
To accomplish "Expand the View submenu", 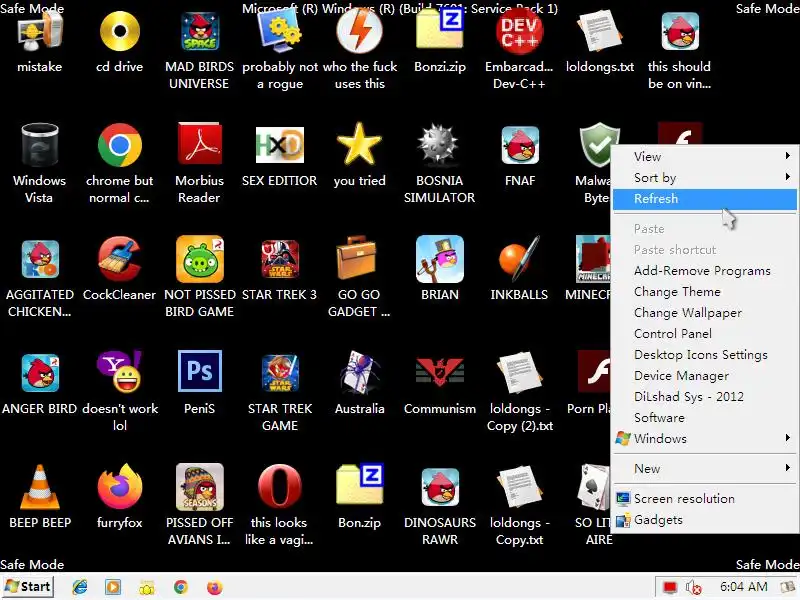I will pyautogui.click(x=705, y=157).
